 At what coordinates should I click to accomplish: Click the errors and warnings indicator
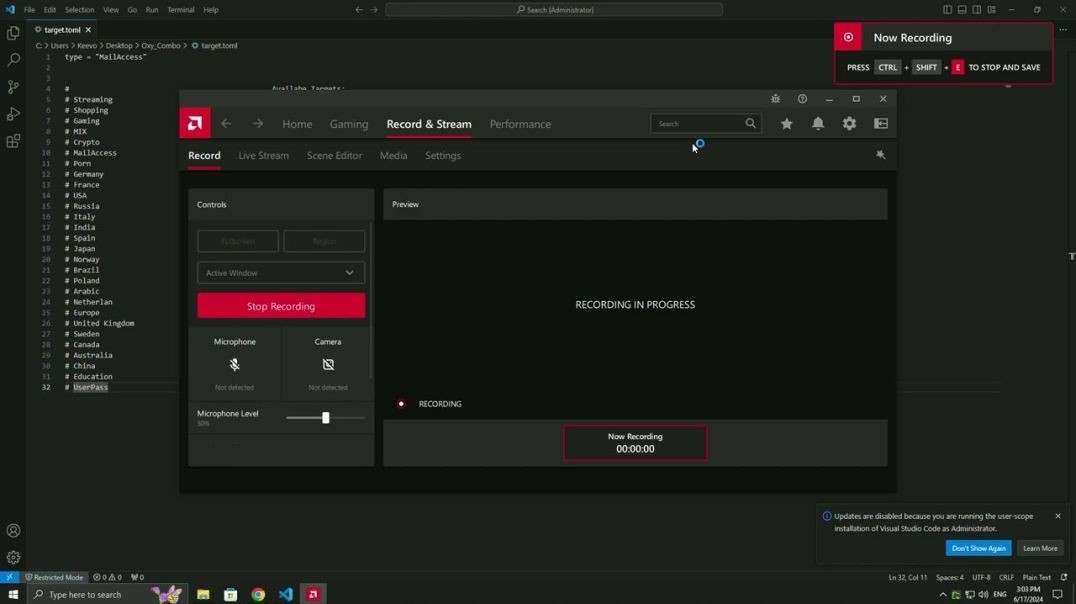(107, 577)
